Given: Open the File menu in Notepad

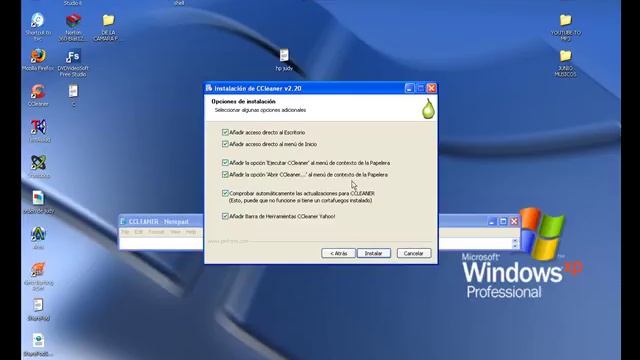Looking at the screenshot, I should 125,232.
